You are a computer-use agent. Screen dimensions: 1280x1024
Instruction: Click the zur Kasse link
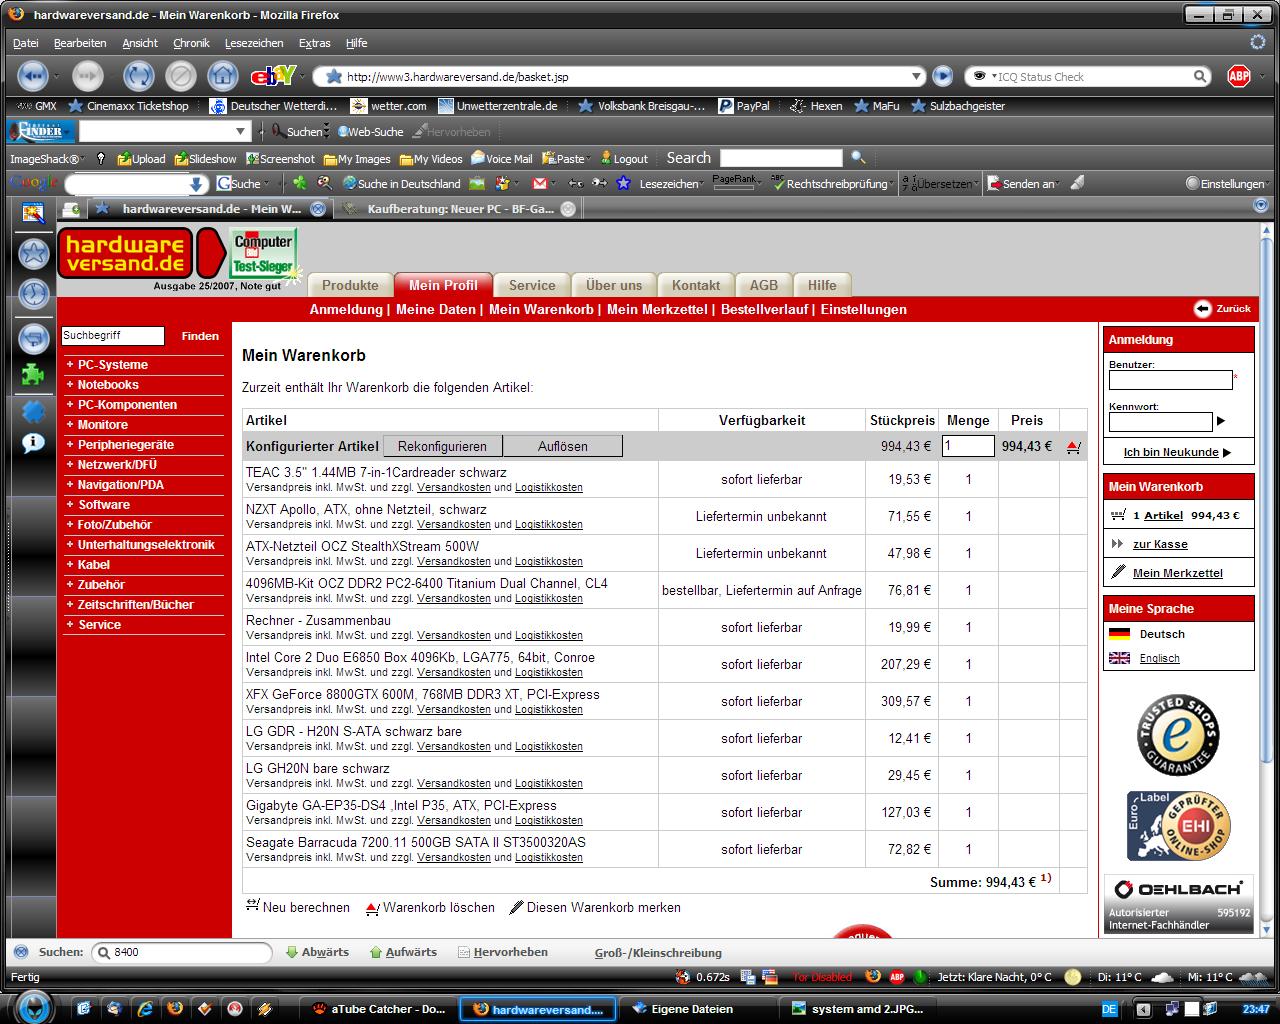[1160, 544]
